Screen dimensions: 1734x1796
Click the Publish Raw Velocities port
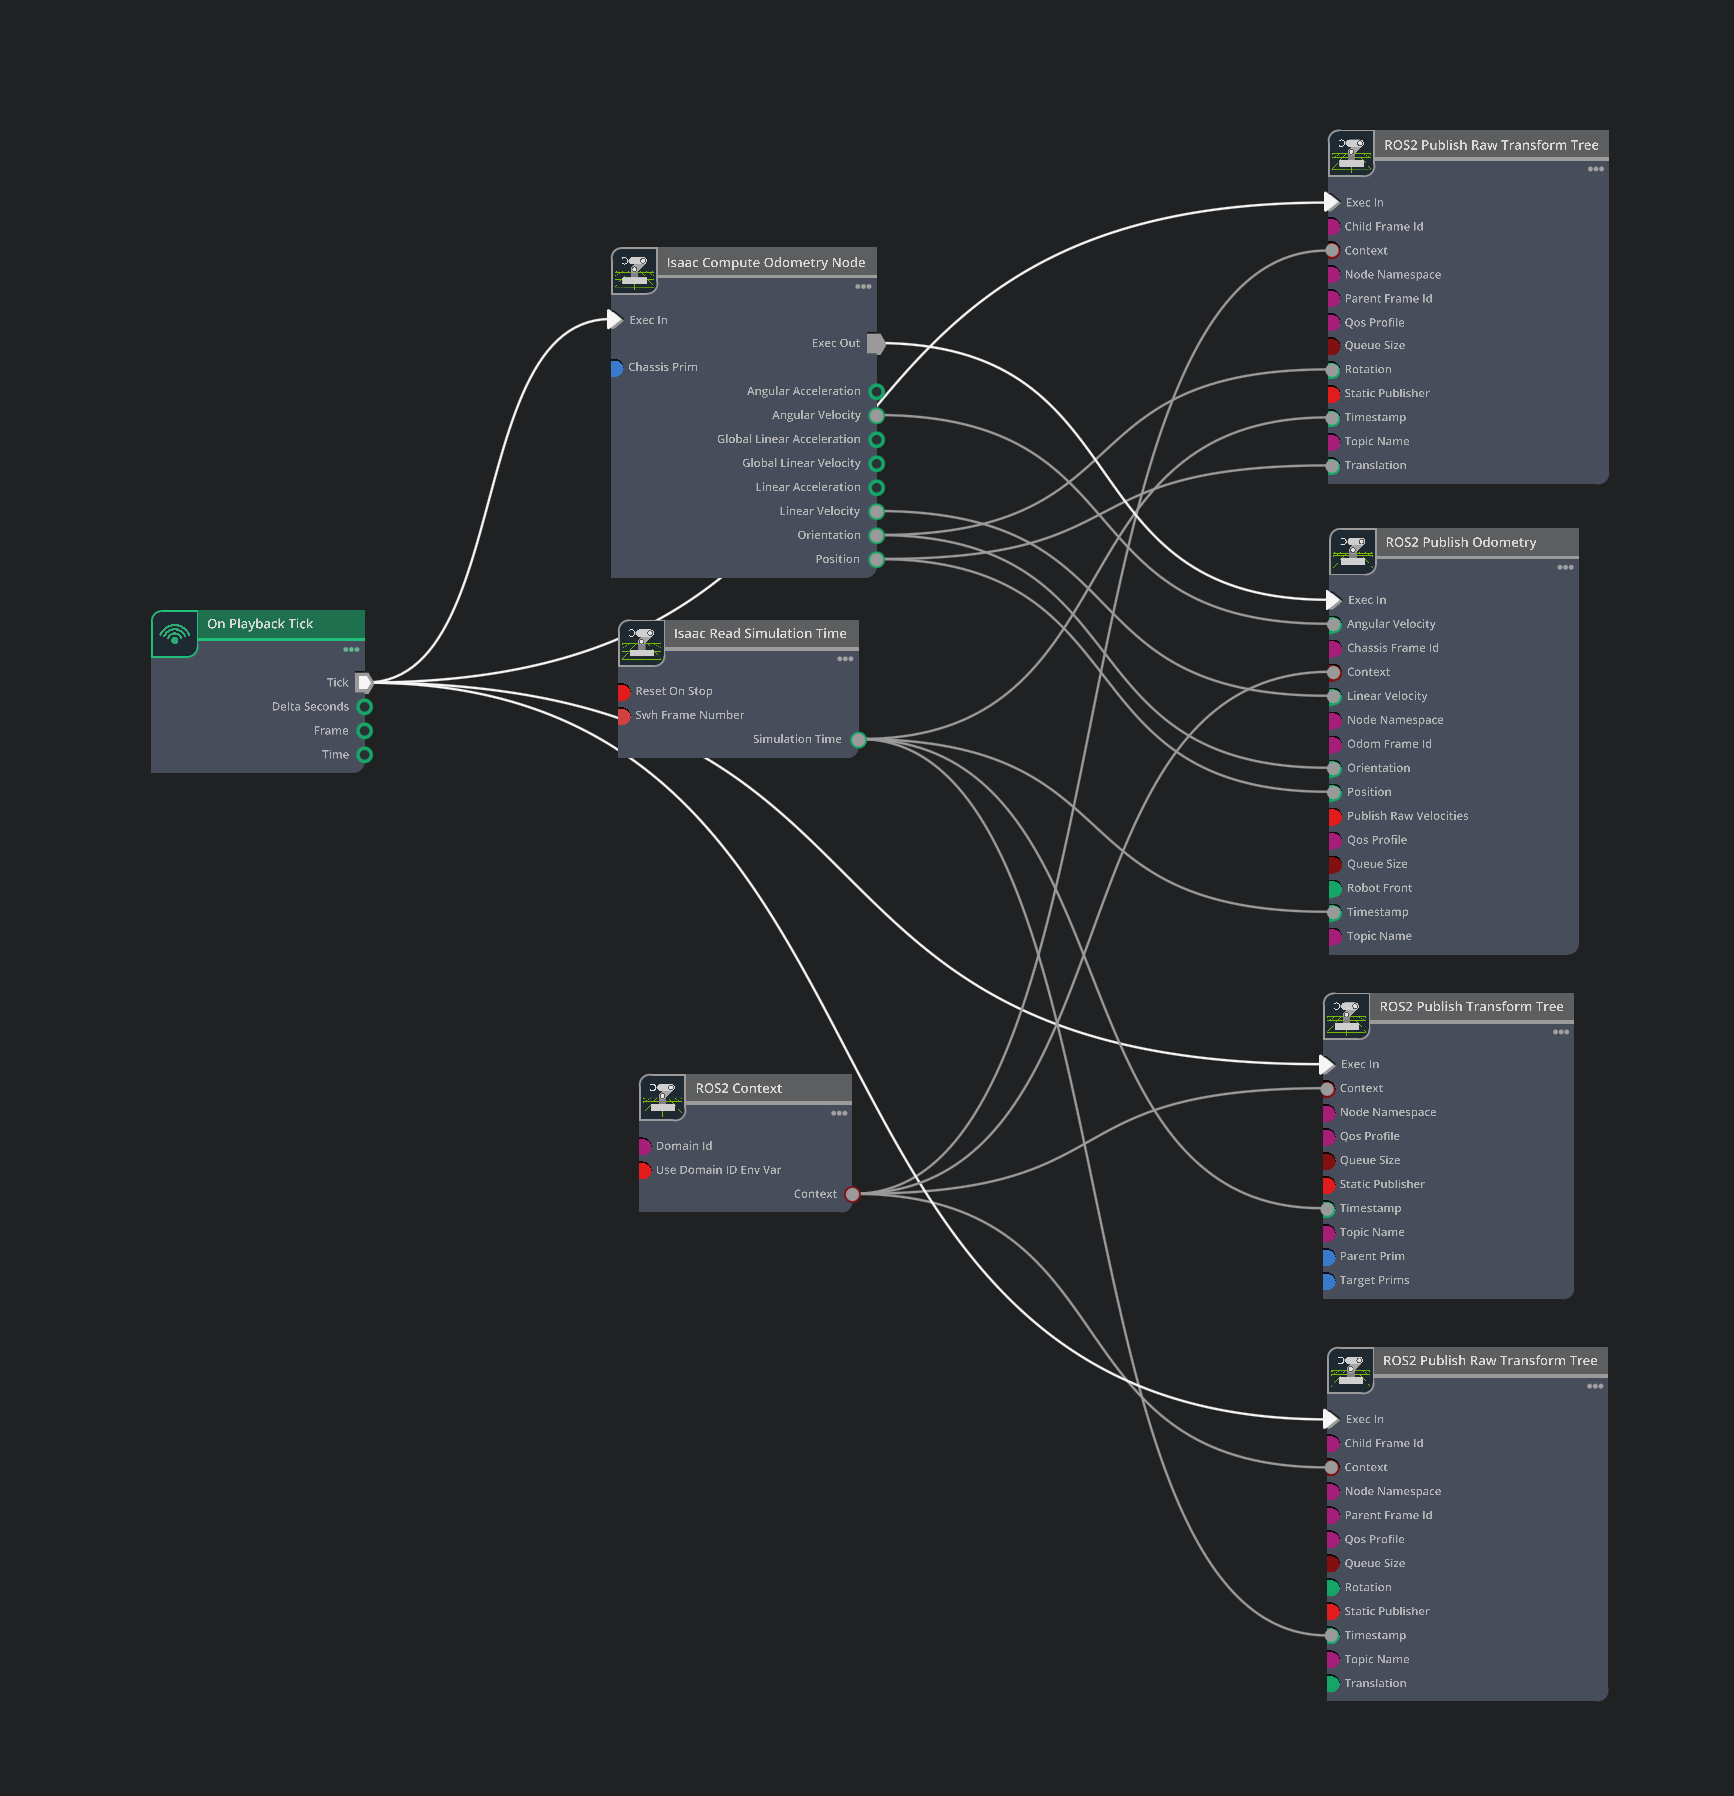coord(1334,816)
